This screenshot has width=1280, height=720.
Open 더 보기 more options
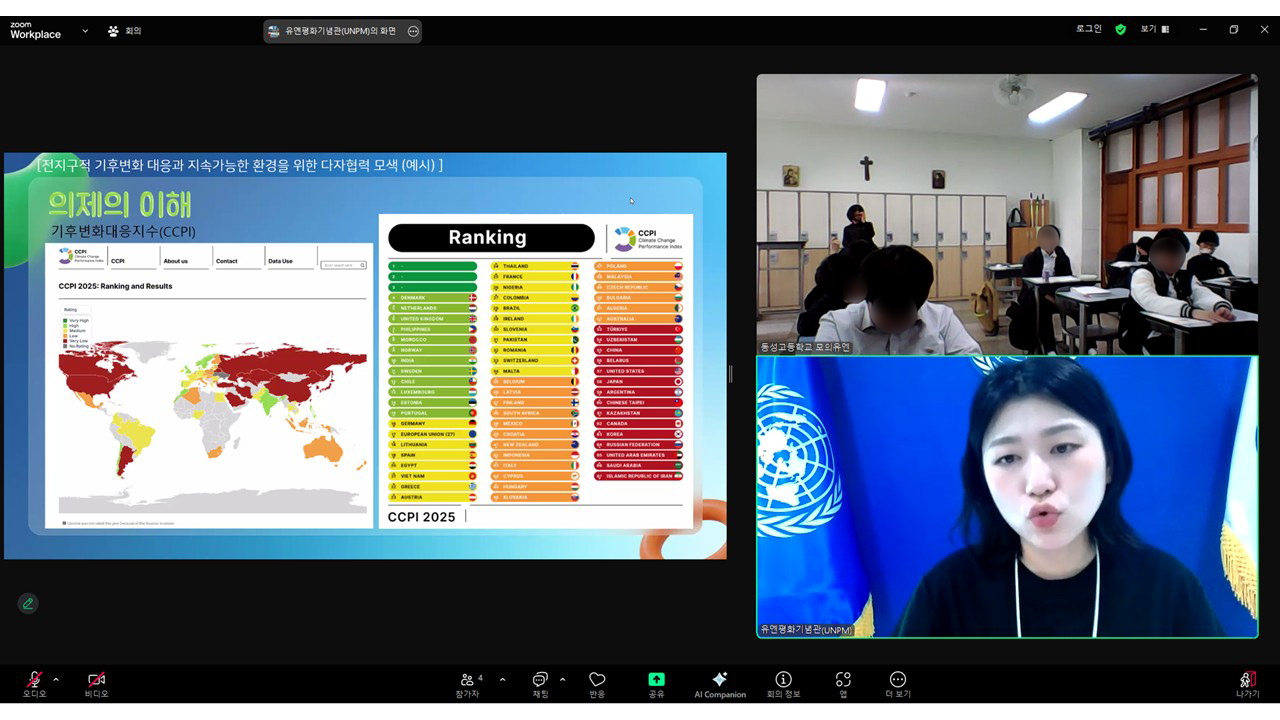pos(898,681)
